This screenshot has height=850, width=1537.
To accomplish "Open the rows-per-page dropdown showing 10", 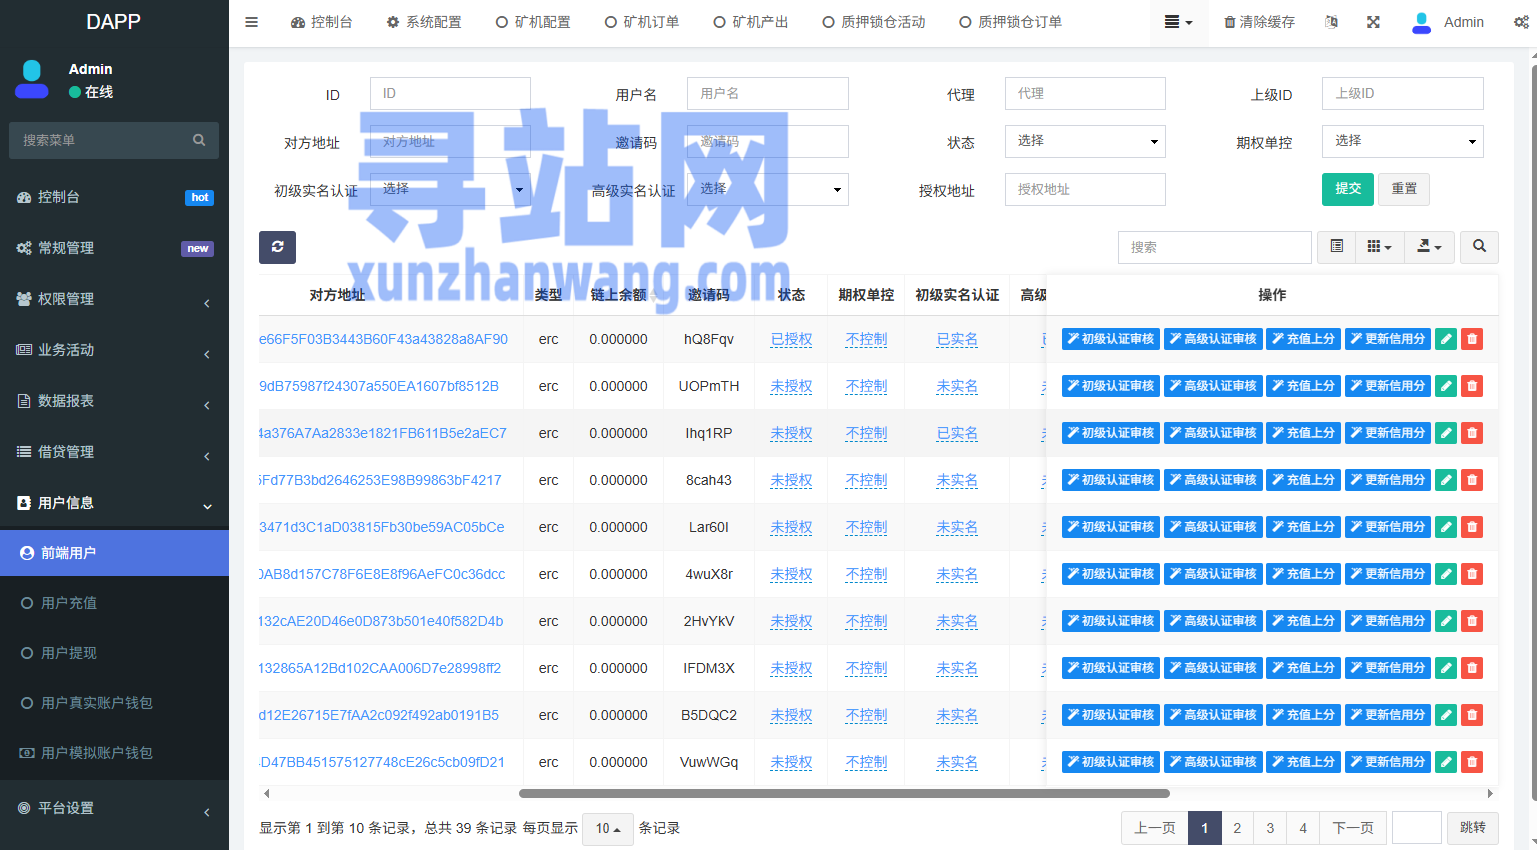I will coord(607,828).
